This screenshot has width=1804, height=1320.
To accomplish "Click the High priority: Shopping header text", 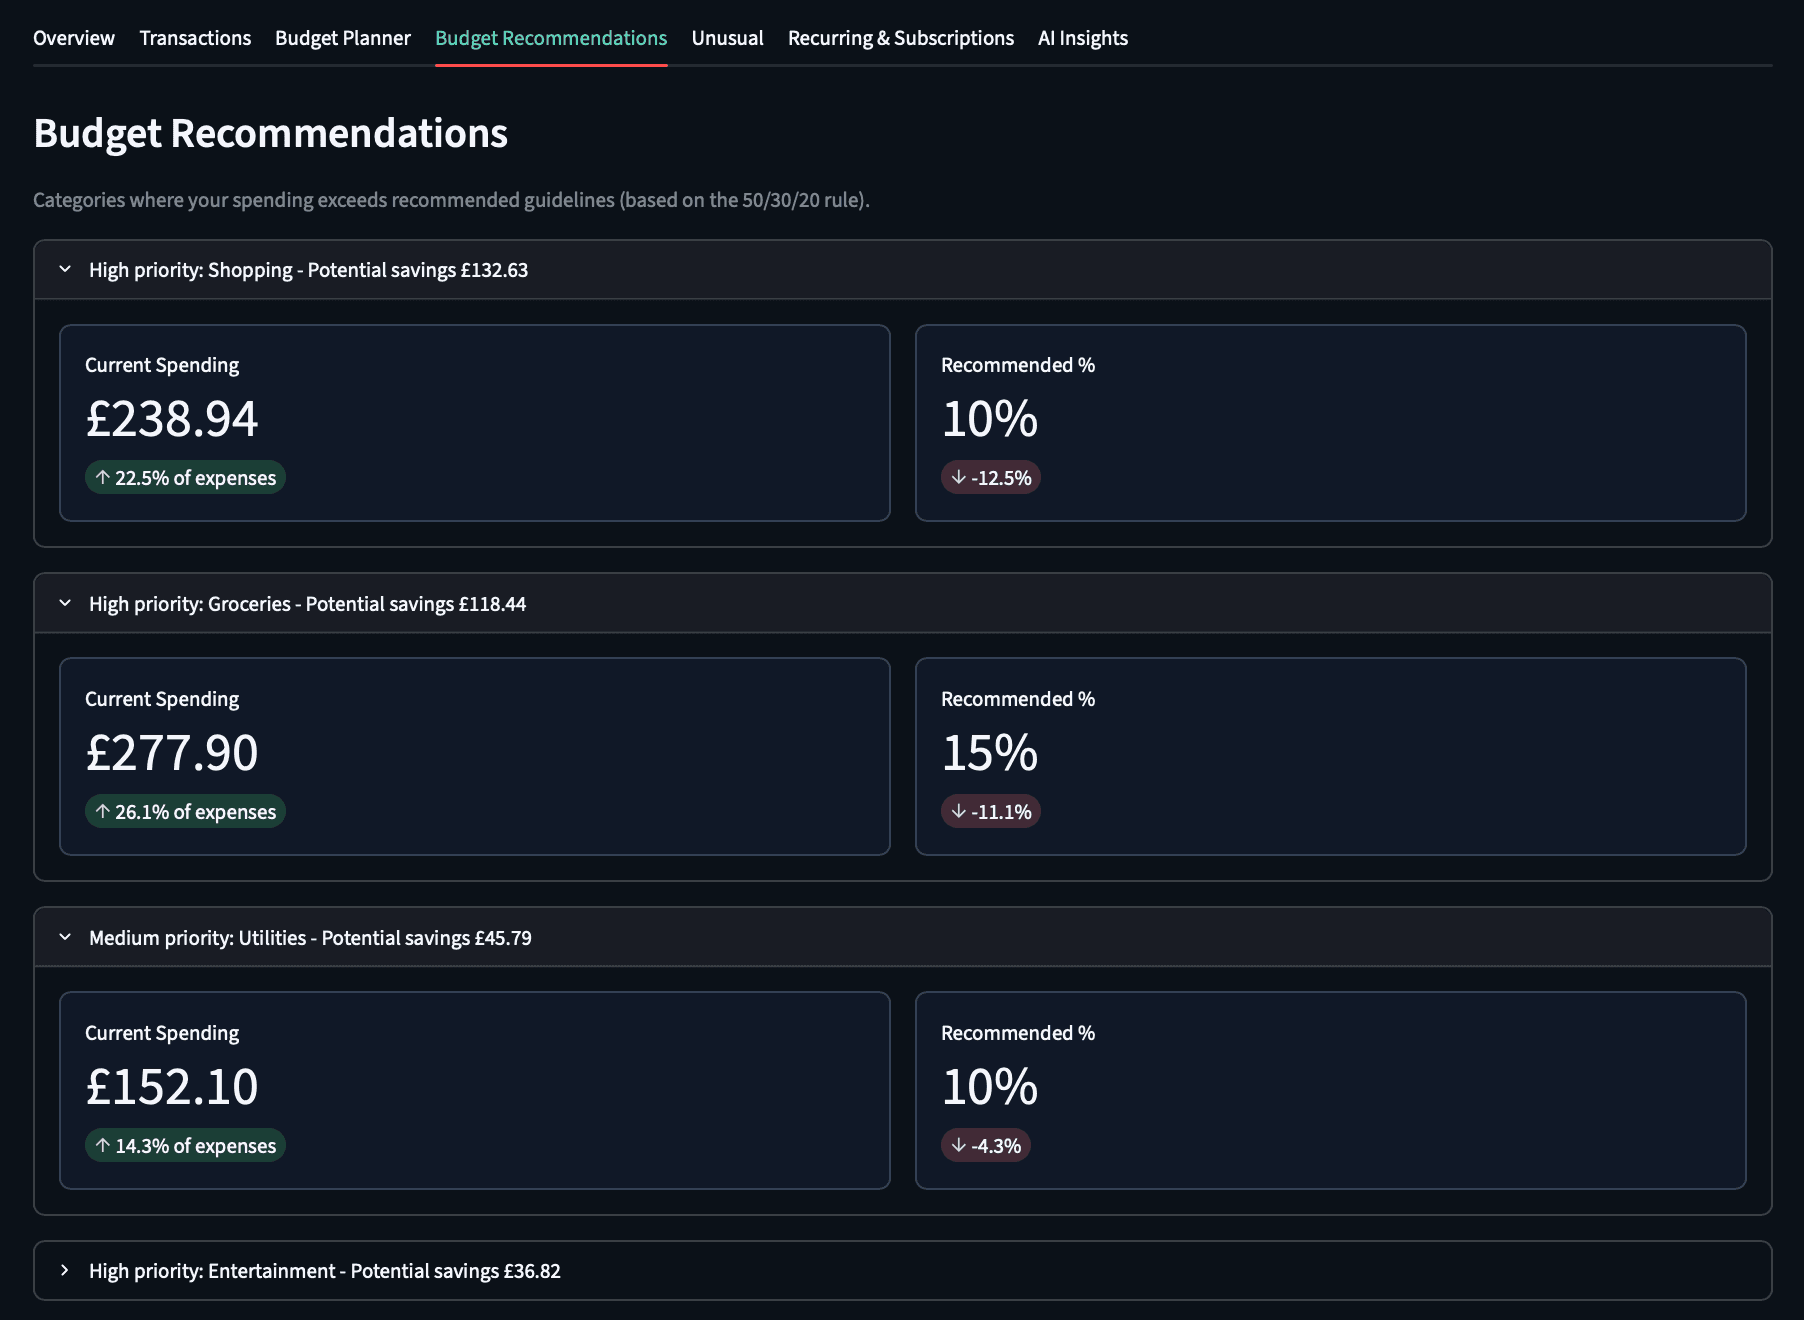I will (308, 270).
